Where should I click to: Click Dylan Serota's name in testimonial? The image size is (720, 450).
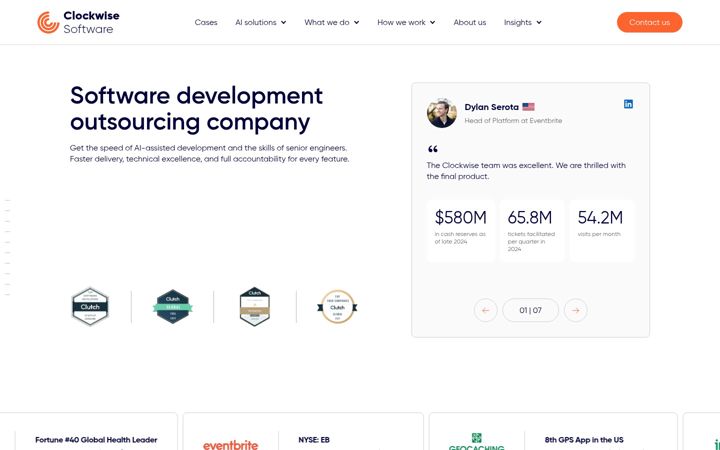coord(491,107)
